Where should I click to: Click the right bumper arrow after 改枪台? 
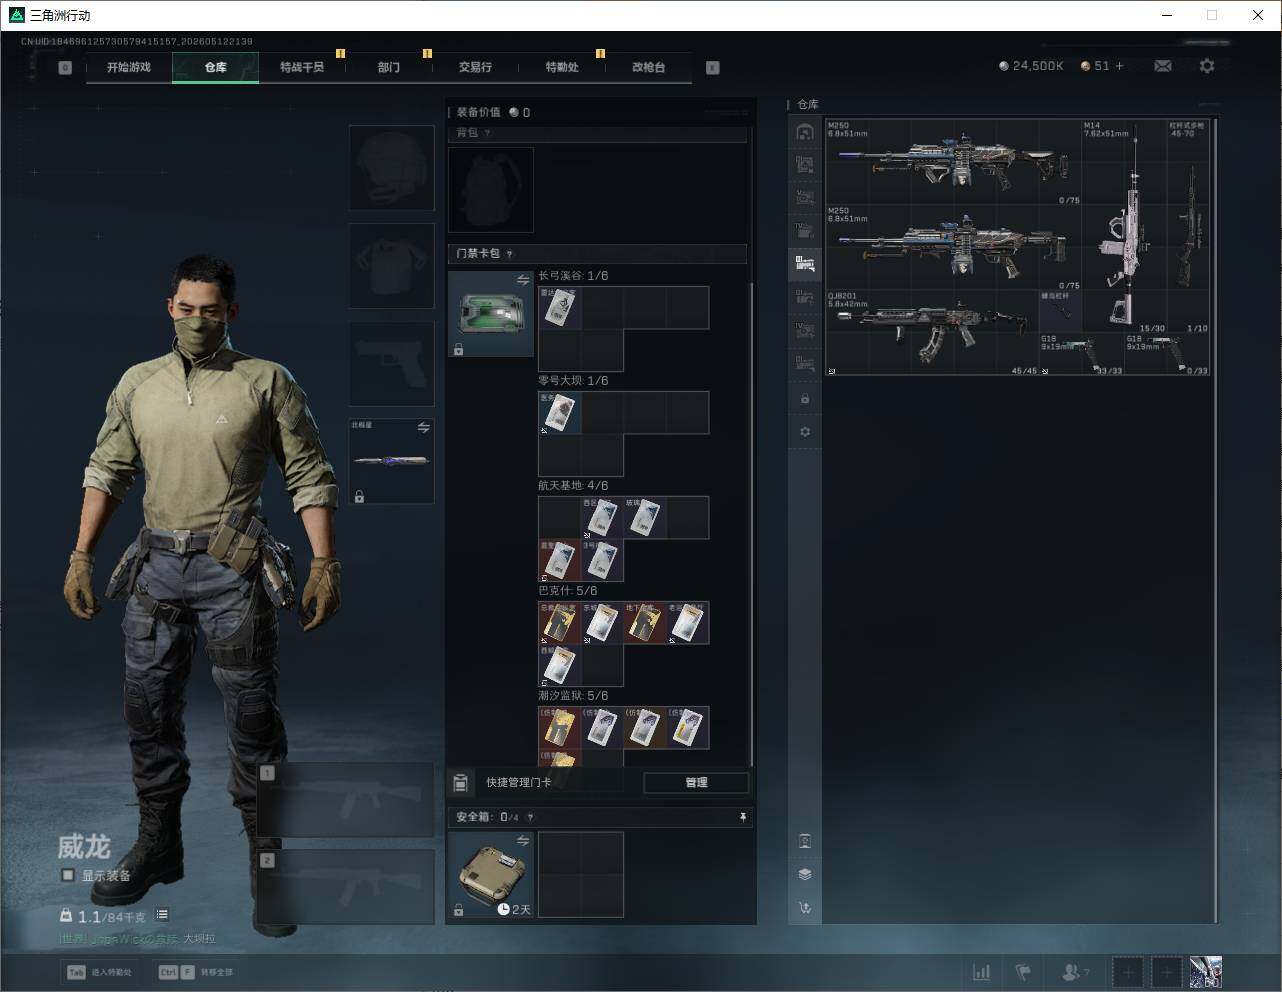713,68
